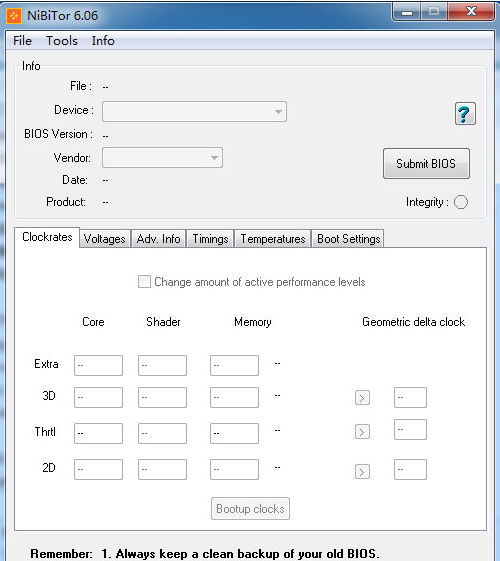The height and width of the screenshot is (561, 500).
Task: Click the arrow button in 3D row
Action: tap(362, 398)
